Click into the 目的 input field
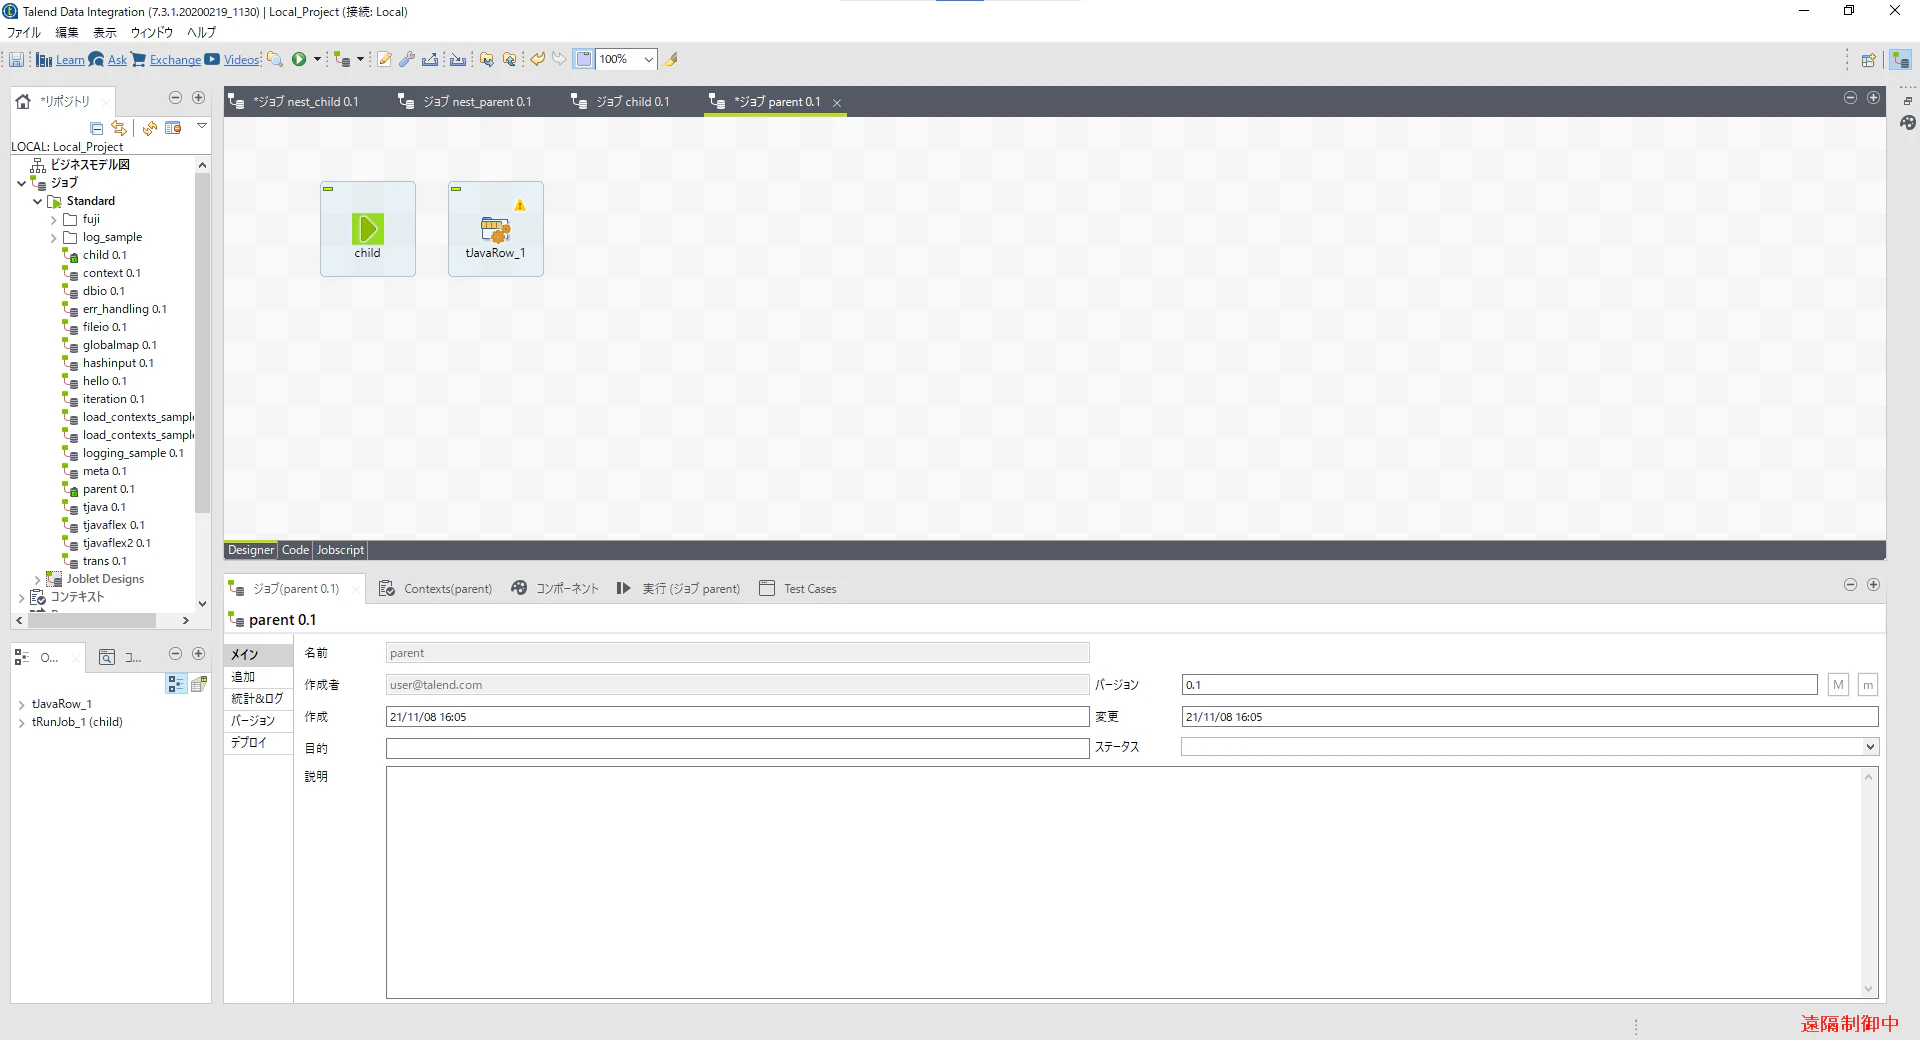Viewport: 1920px width, 1040px height. click(x=737, y=748)
